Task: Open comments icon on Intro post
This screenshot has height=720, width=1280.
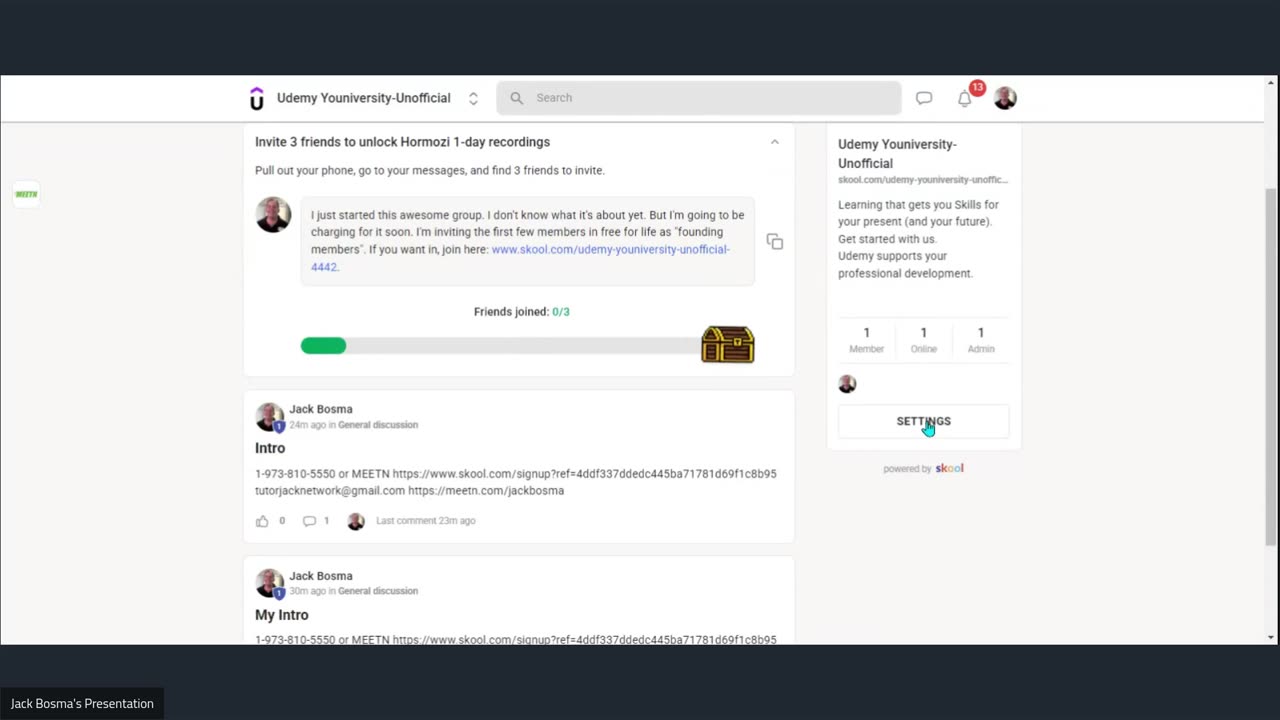Action: pos(309,521)
